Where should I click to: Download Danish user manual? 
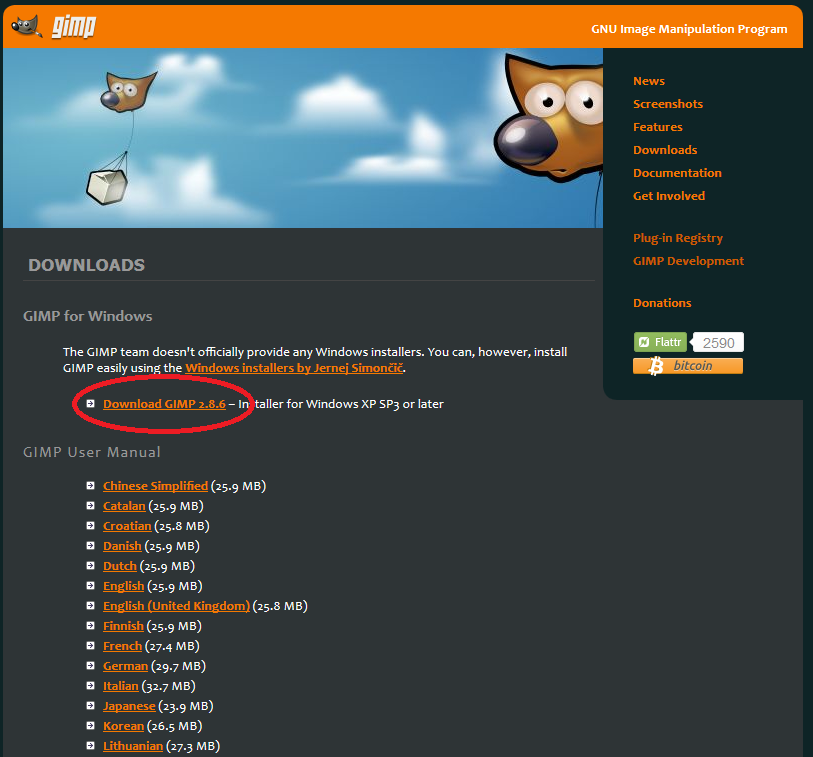point(122,546)
